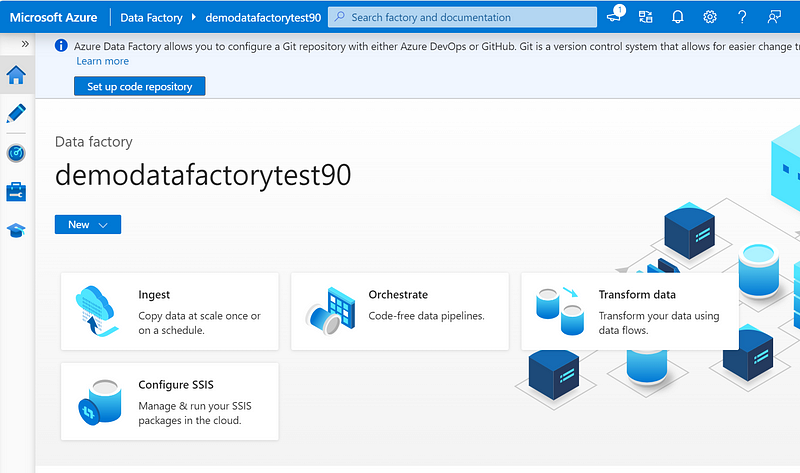Click Set up code repository button
This screenshot has width=800, height=473.
140,86
